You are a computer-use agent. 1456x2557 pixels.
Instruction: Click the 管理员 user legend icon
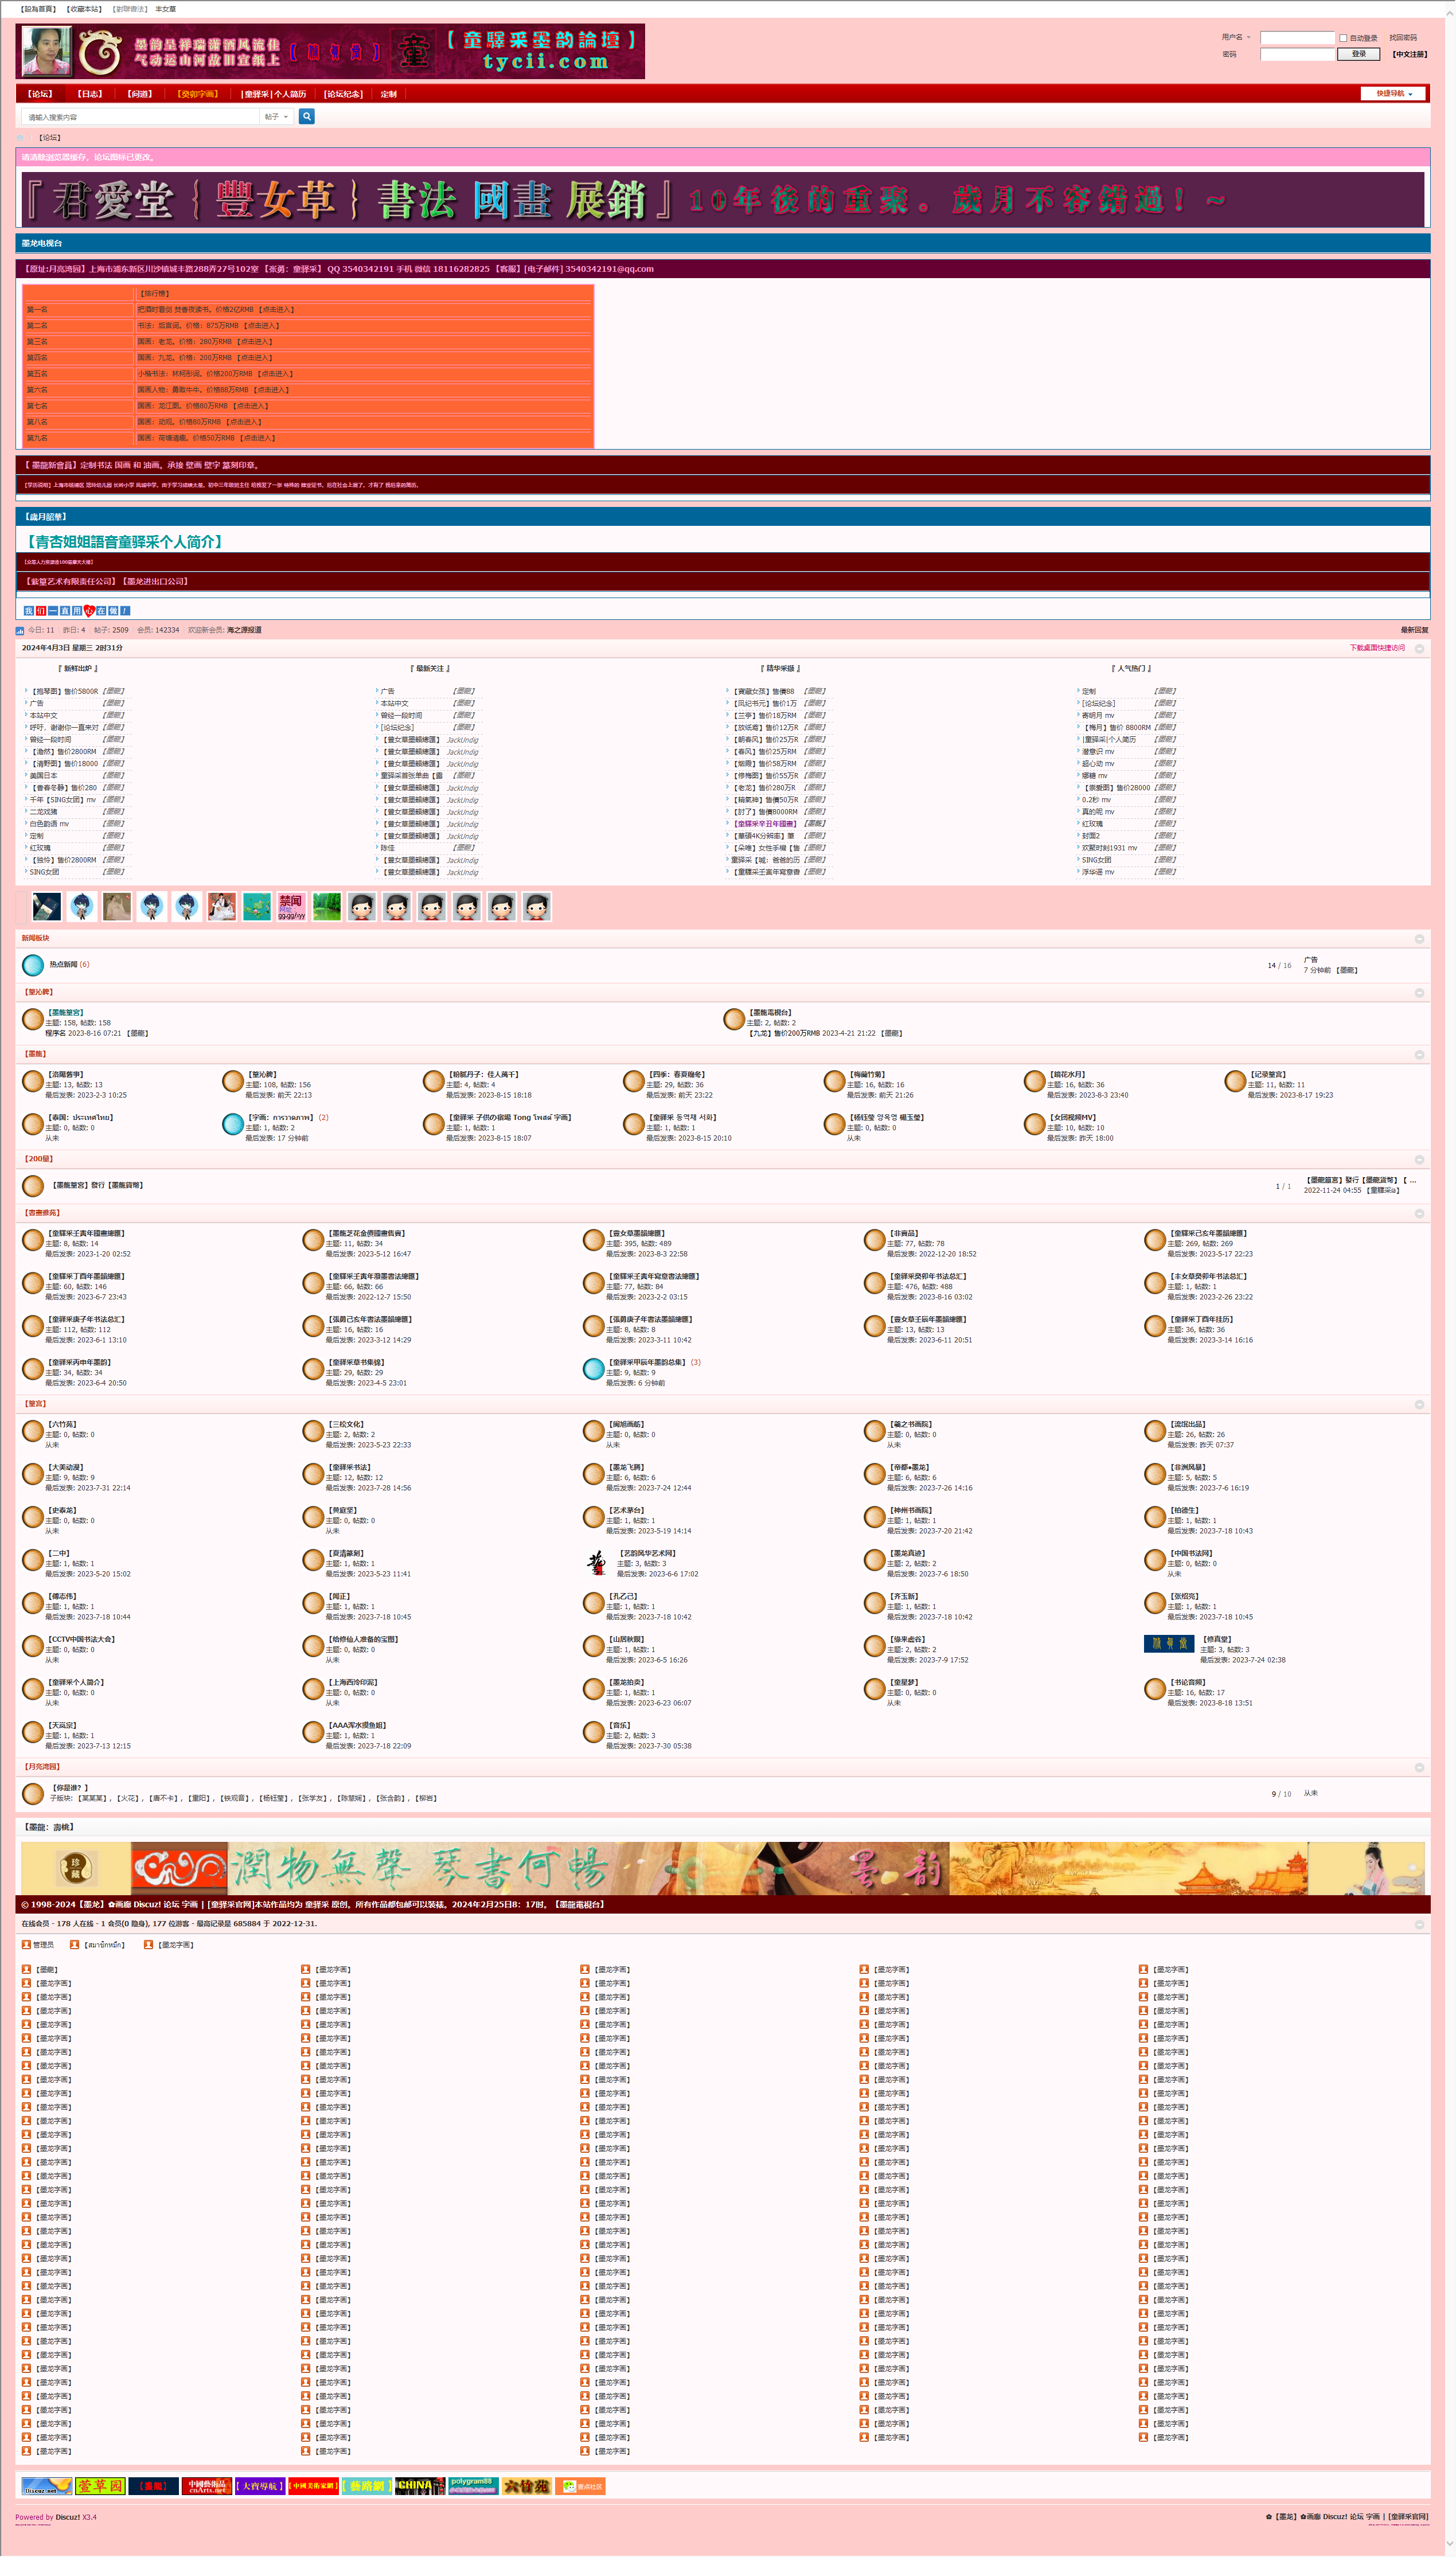coord(26,1945)
